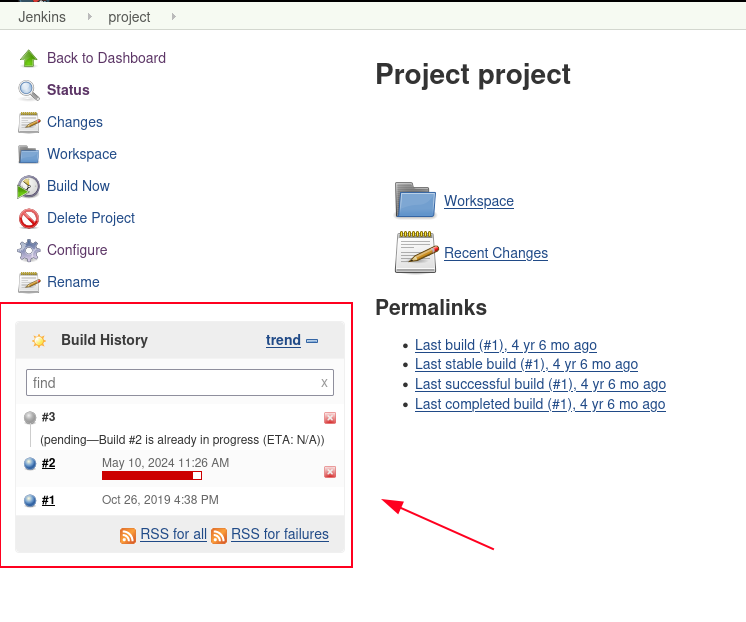
Task: Click the build history find input field
Action: (175, 383)
